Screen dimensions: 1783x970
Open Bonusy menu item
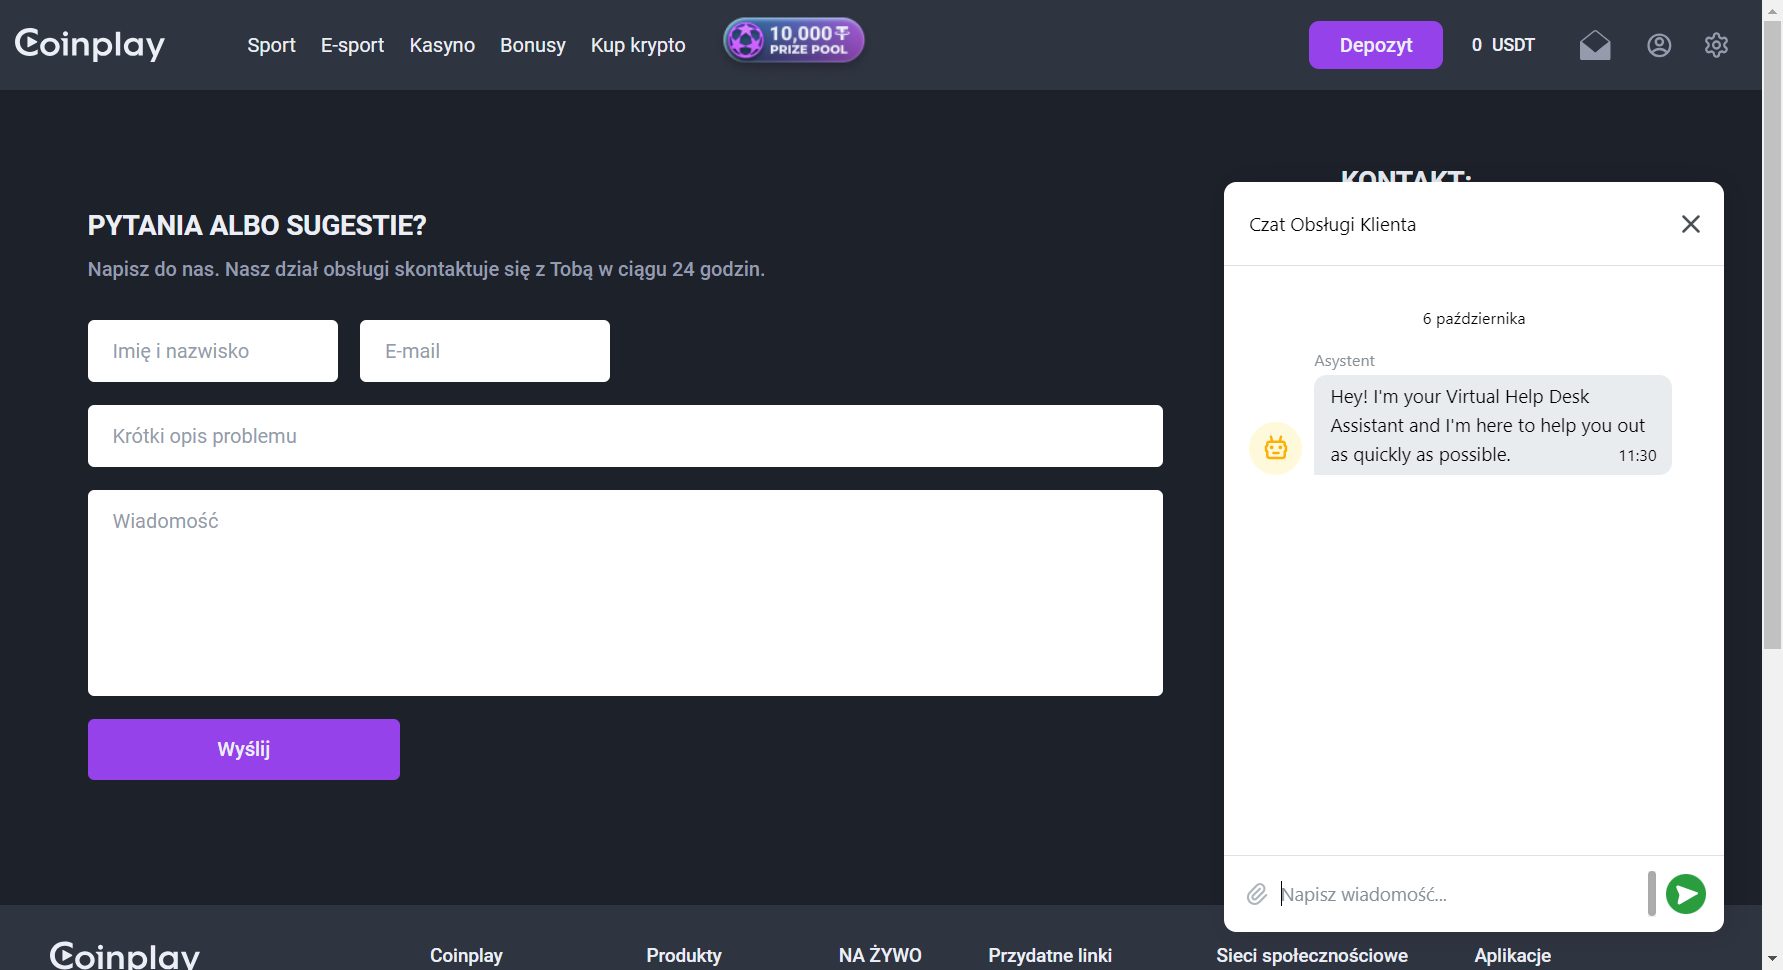tap(533, 45)
